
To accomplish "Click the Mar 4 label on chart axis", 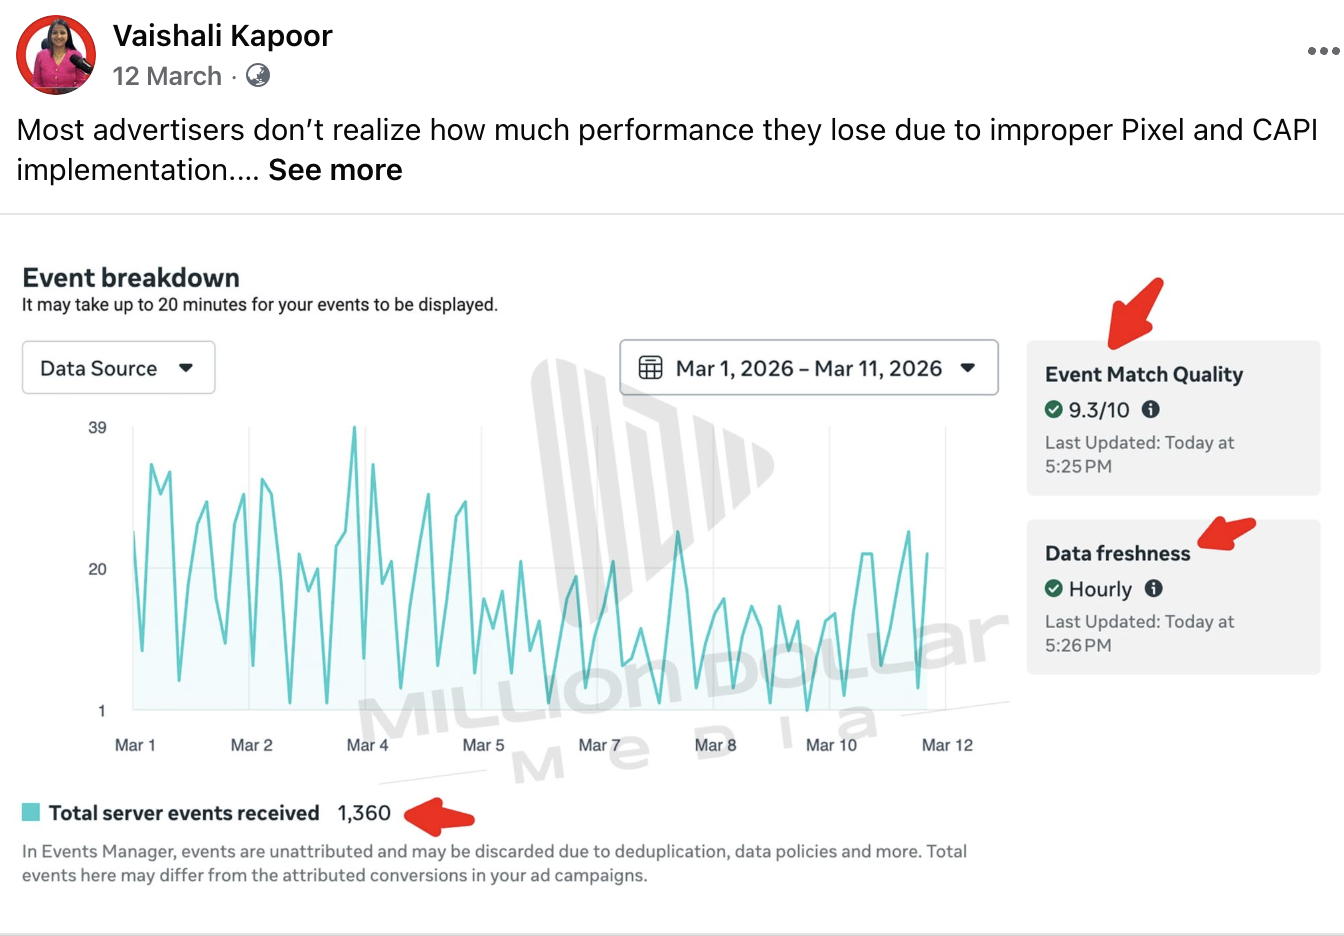I will (367, 745).
